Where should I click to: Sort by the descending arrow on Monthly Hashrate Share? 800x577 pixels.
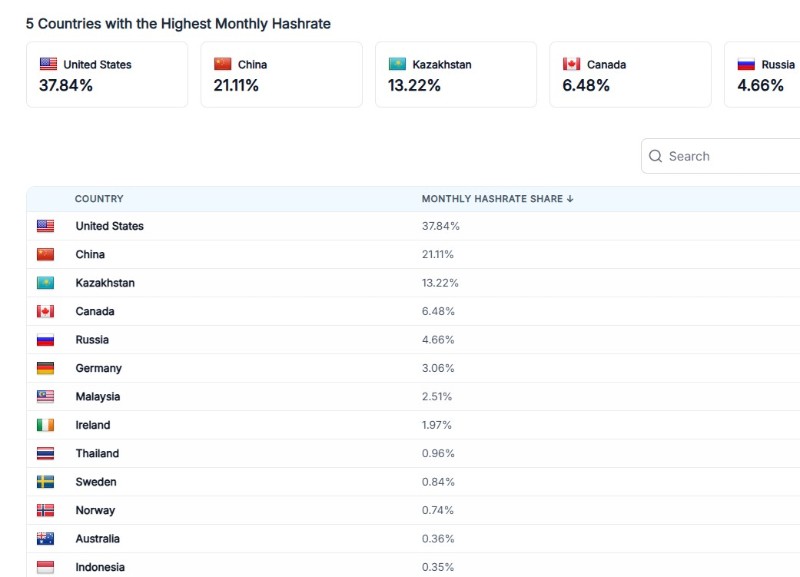pyautogui.click(x=570, y=198)
